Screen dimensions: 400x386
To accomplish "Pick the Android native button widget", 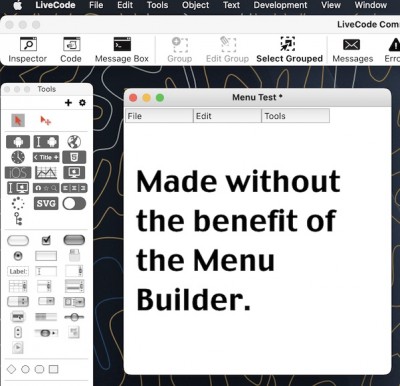I will [x=18, y=142].
